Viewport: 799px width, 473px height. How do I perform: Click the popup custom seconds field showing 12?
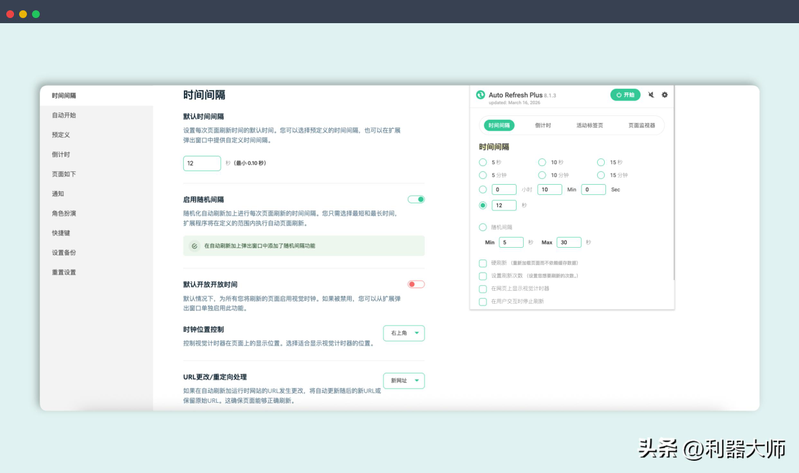(504, 205)
